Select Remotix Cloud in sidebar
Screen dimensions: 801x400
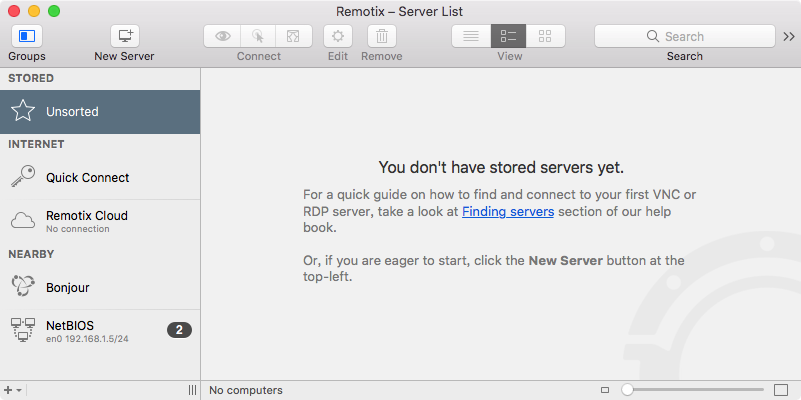[100, 221]
